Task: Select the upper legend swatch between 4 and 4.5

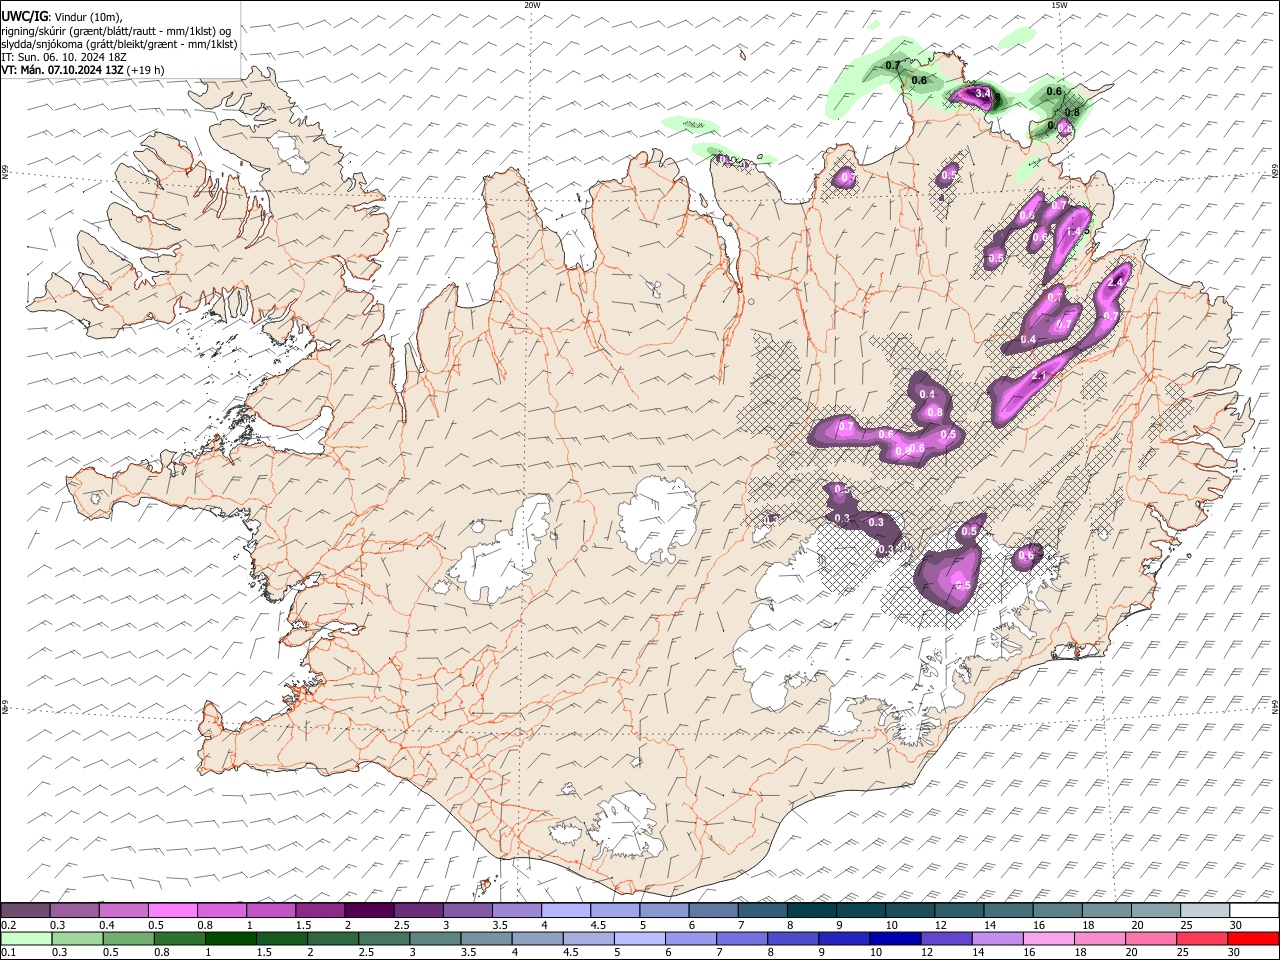Action: click(x=566, y=910)
